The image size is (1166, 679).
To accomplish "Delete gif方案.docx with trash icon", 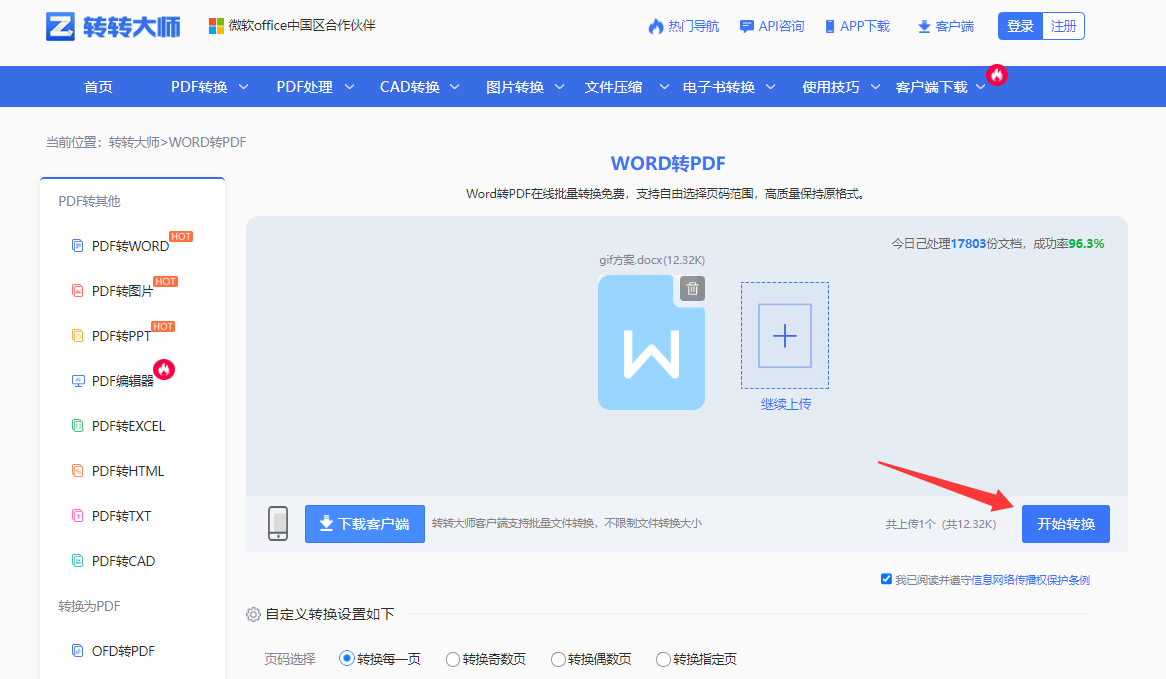I will click(x=692, y=289).
